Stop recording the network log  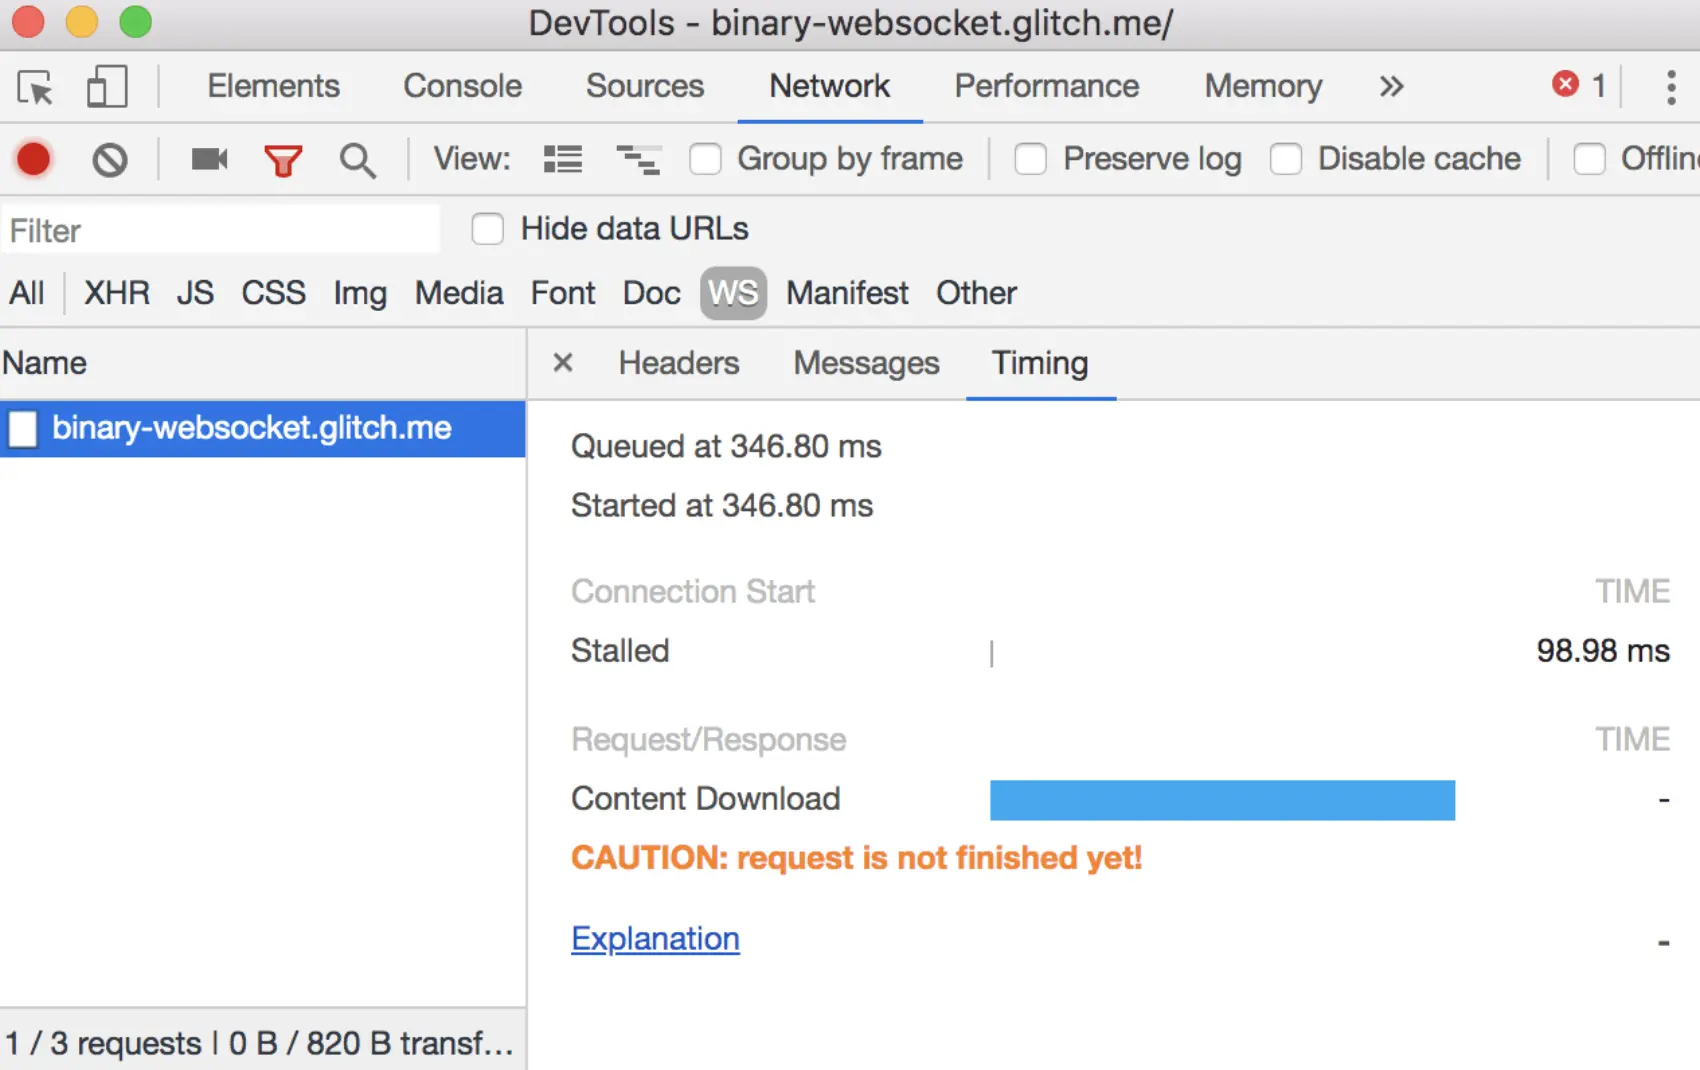point(34,159)
